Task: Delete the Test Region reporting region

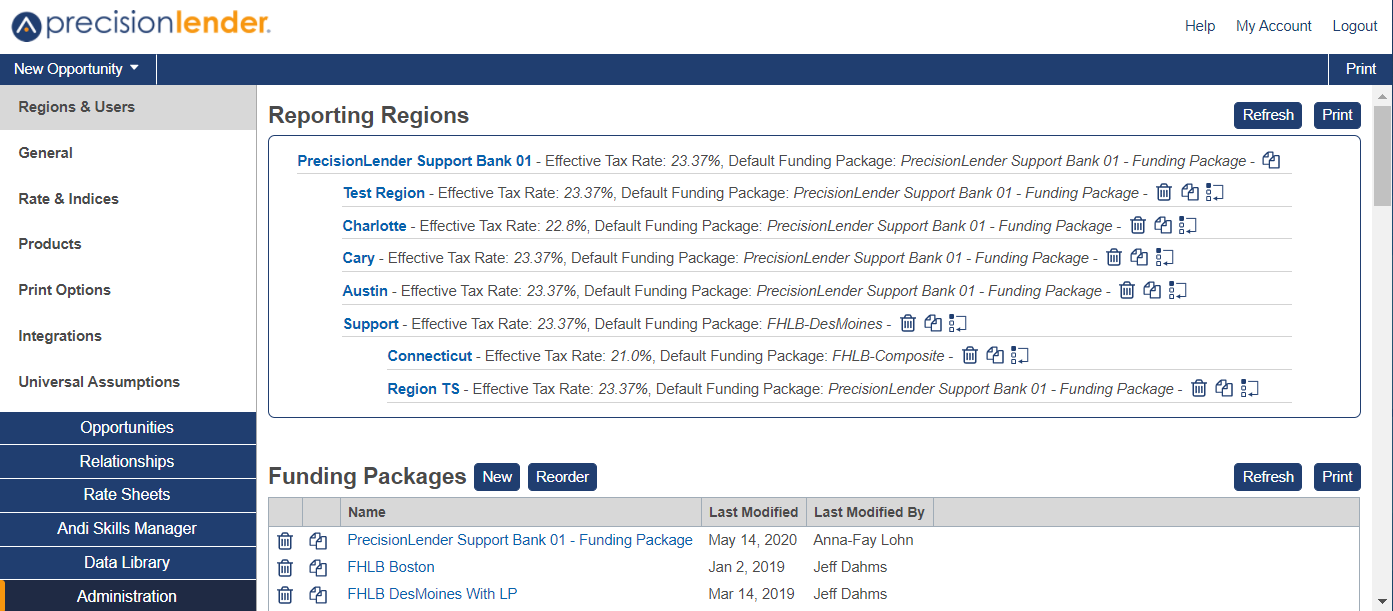Action: 1164,192
